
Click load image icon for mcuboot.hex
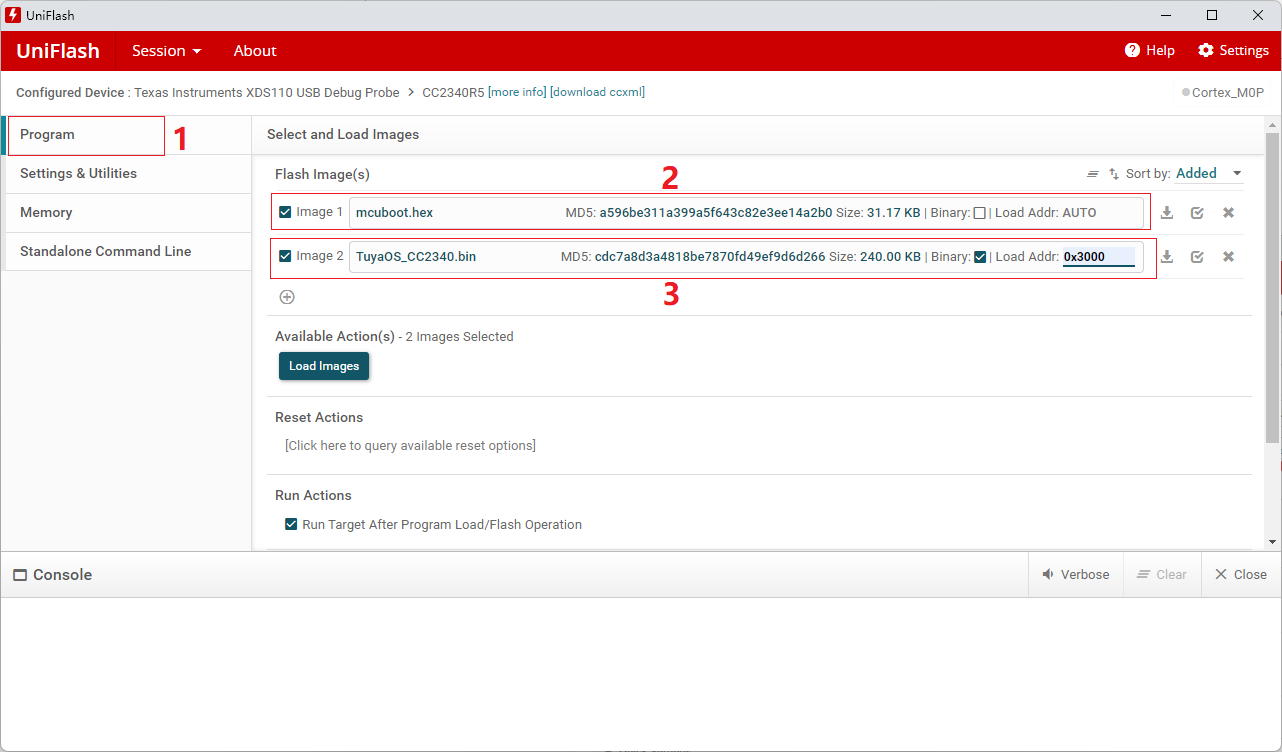[x=1167, y=213]
